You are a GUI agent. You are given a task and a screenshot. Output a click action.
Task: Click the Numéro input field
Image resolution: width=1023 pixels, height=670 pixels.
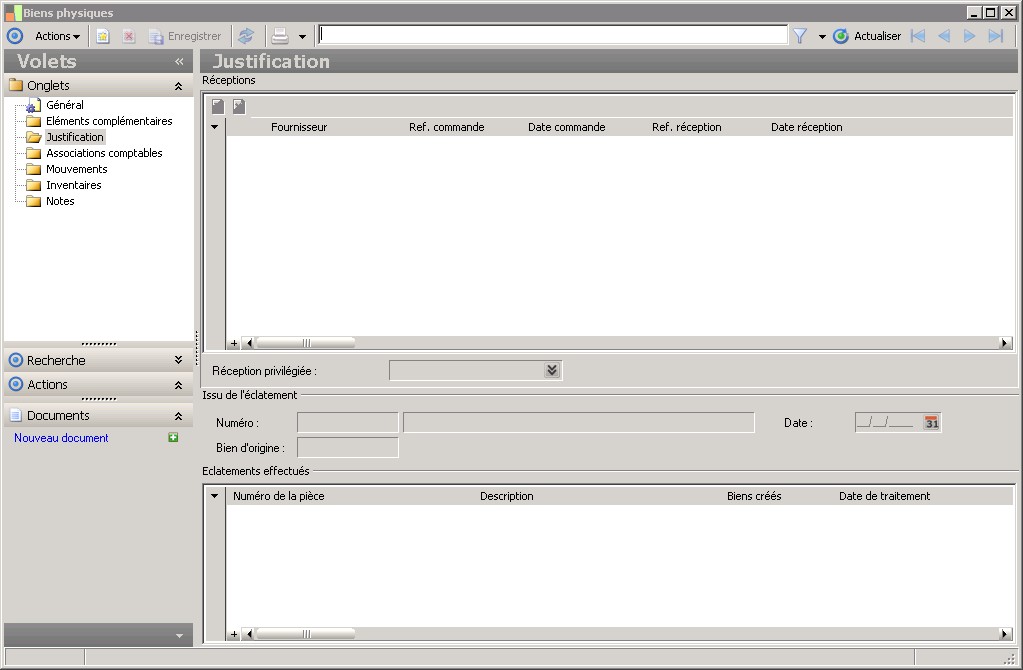[x=347, y=423]
